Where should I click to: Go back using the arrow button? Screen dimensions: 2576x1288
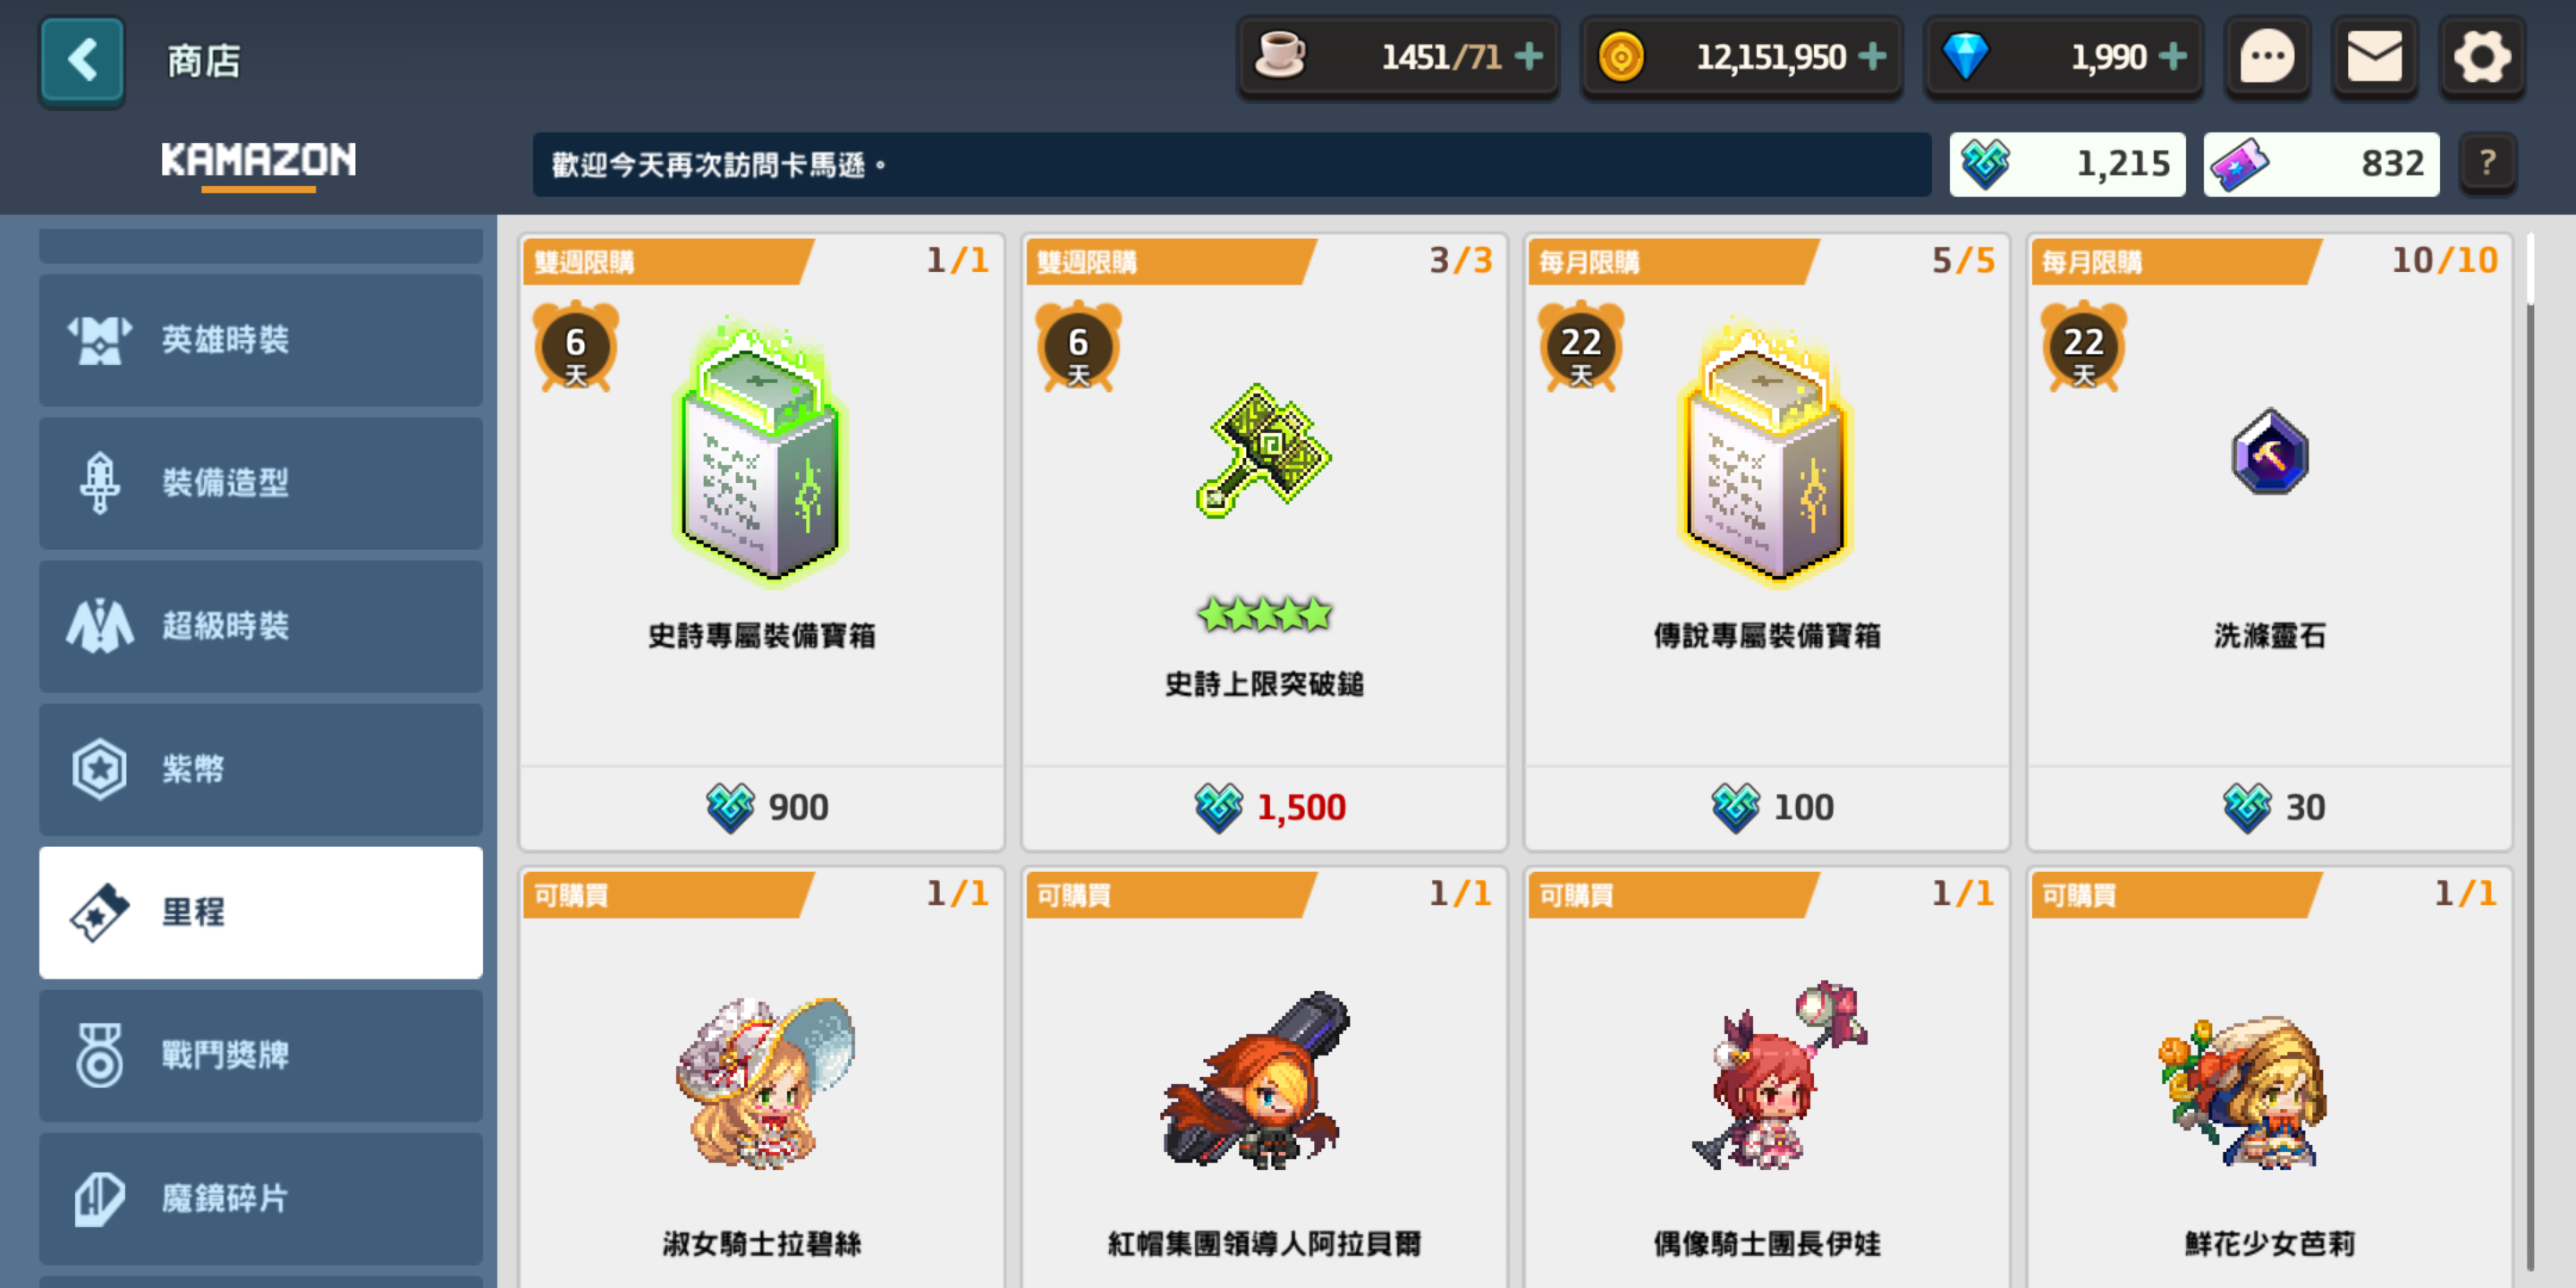coord(82,60)
